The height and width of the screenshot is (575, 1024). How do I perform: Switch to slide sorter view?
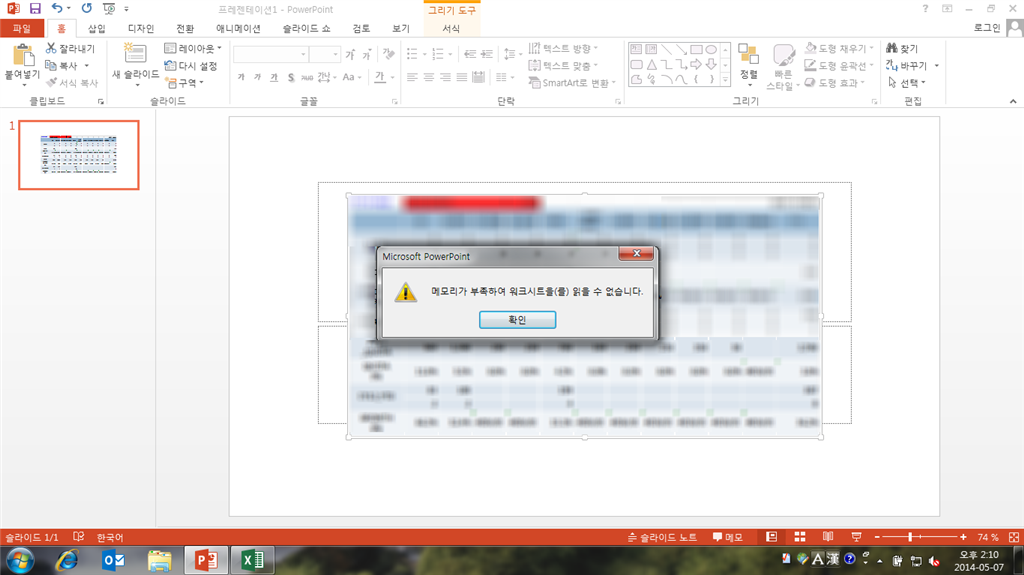coord(799,537)
